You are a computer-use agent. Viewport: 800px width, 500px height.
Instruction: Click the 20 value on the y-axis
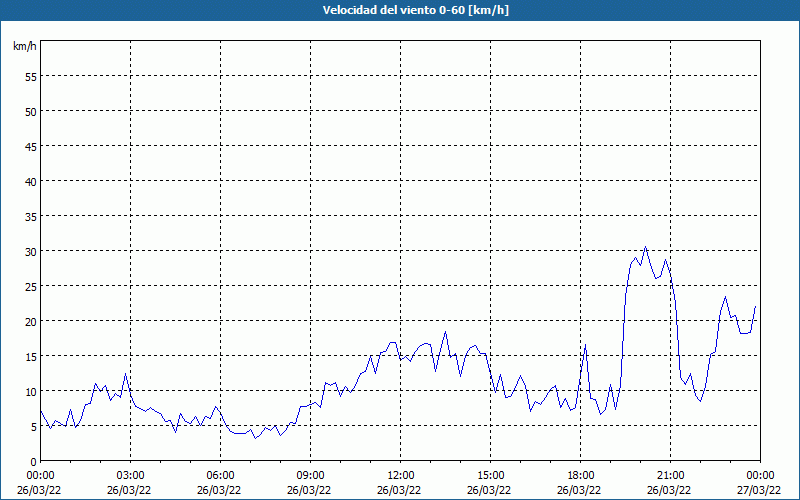(31, 321)
